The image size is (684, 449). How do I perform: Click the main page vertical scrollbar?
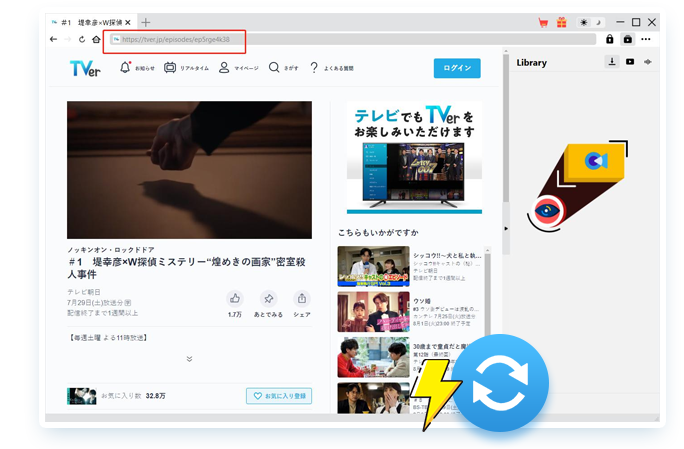point(506,129)
